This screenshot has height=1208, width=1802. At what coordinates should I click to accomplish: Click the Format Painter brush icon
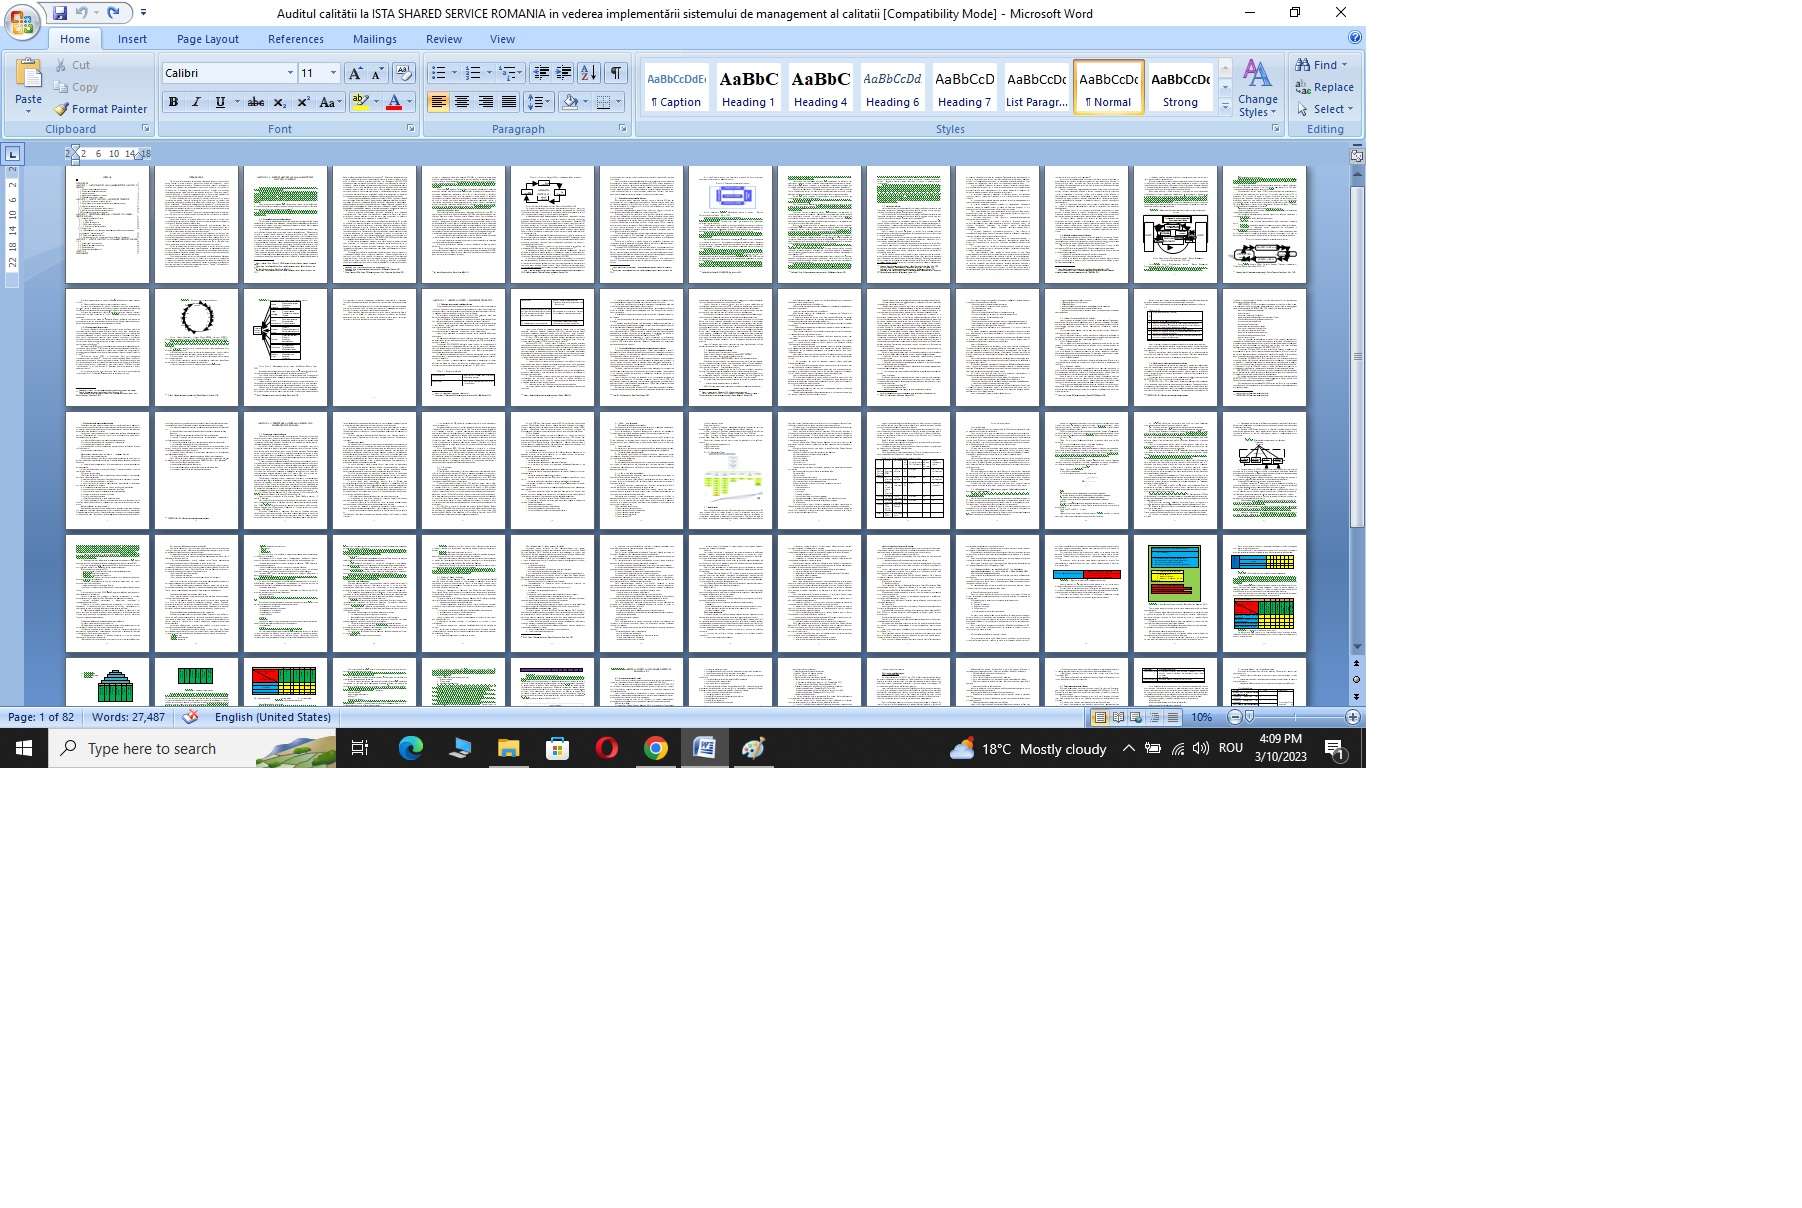(x=62, y=109)
